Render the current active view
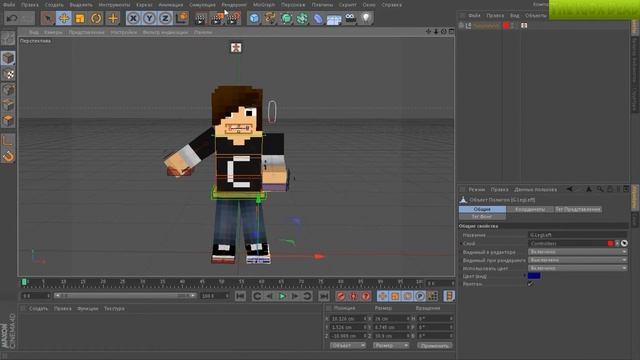The image size is (640, 360). point(200,18)
